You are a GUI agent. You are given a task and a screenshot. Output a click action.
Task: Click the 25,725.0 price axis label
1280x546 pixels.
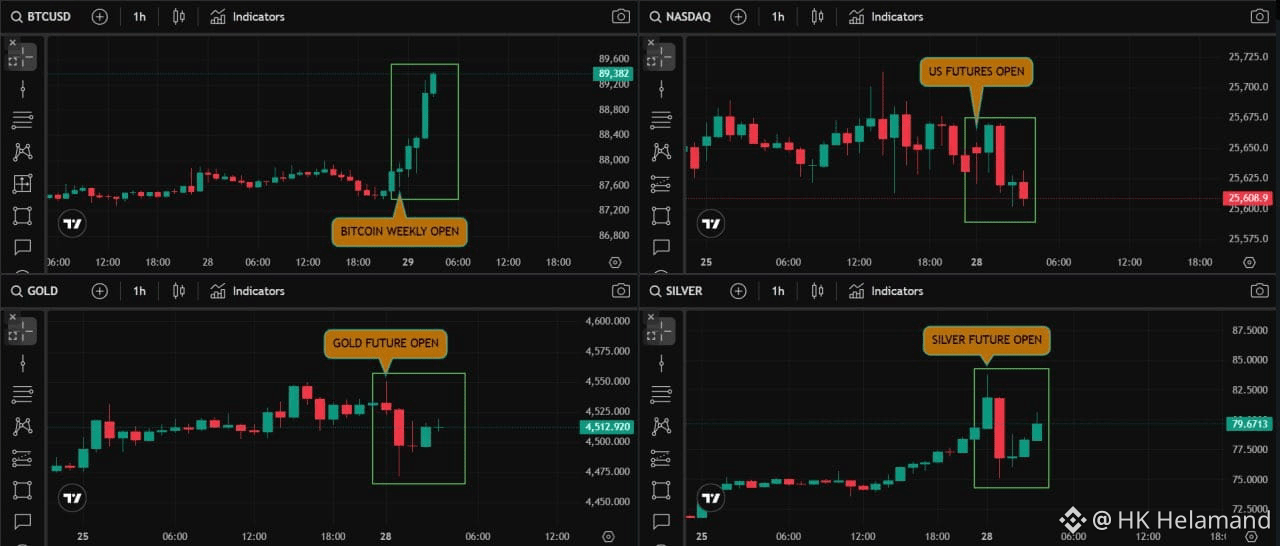point(1249,57)
